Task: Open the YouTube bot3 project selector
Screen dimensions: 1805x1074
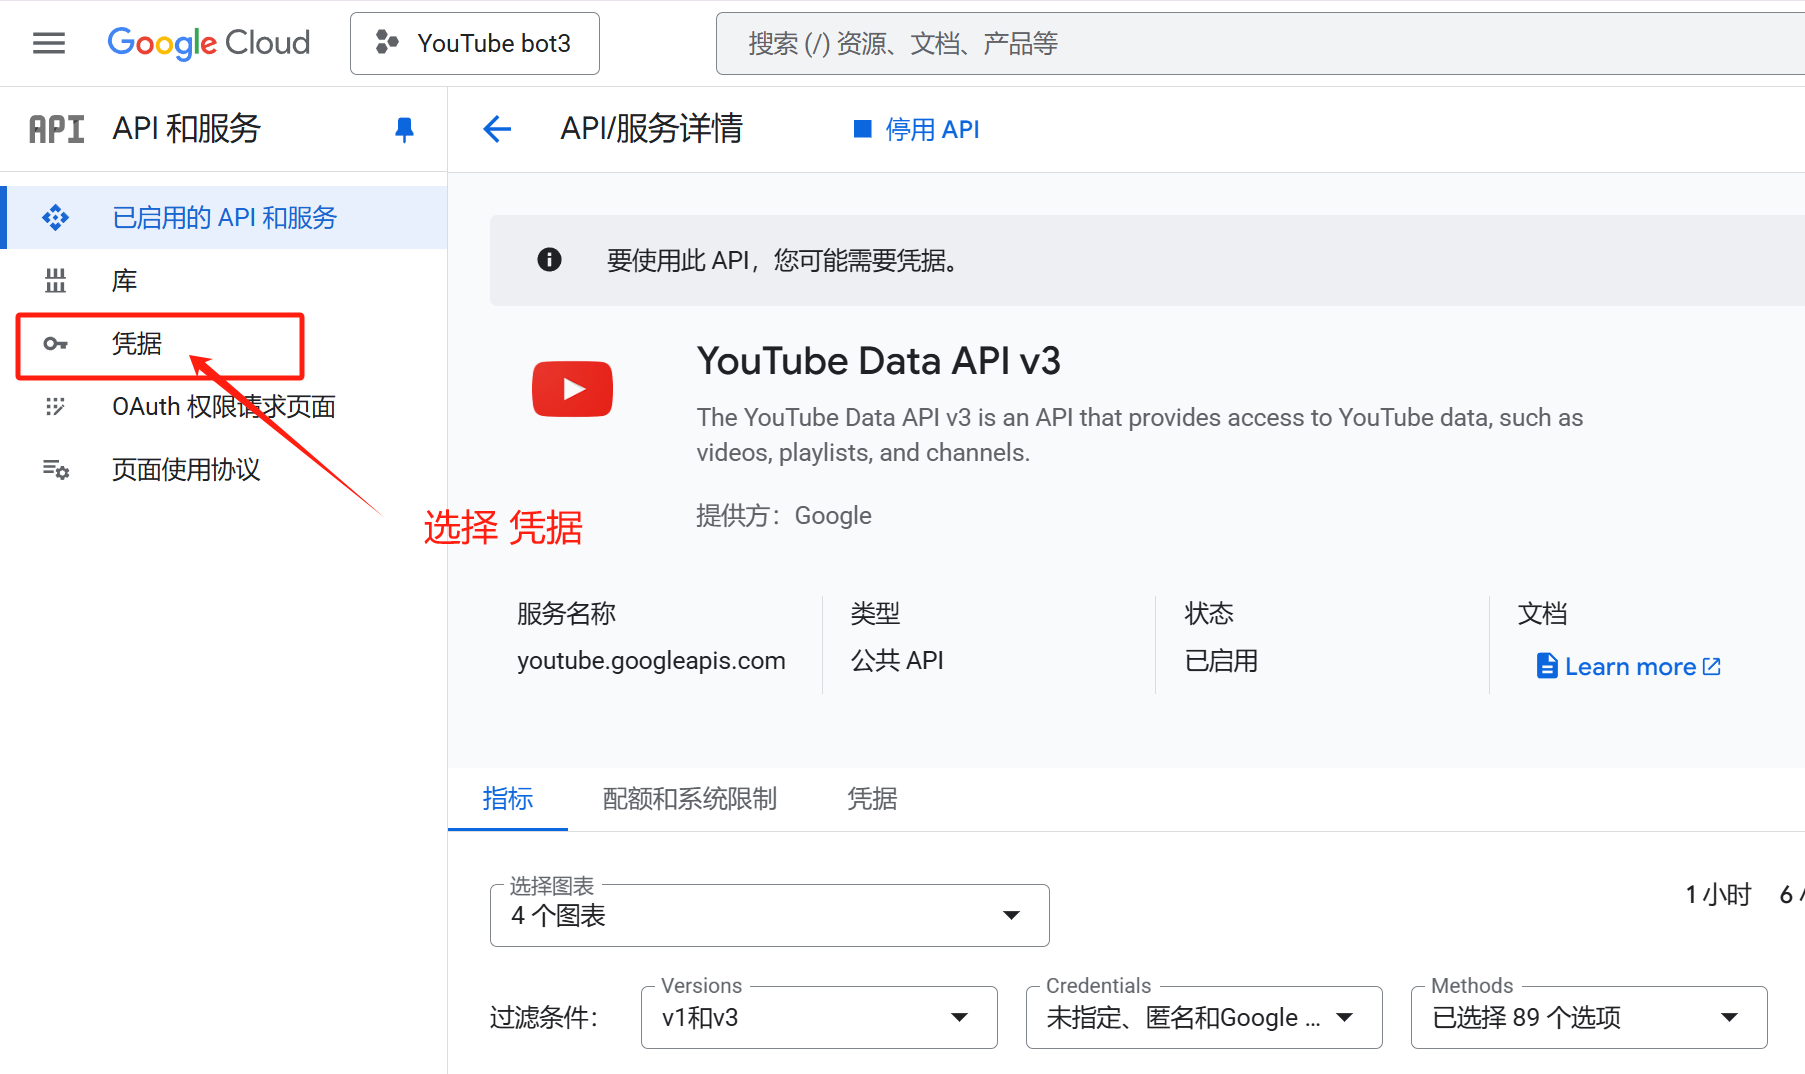Action: click(474, 42)
